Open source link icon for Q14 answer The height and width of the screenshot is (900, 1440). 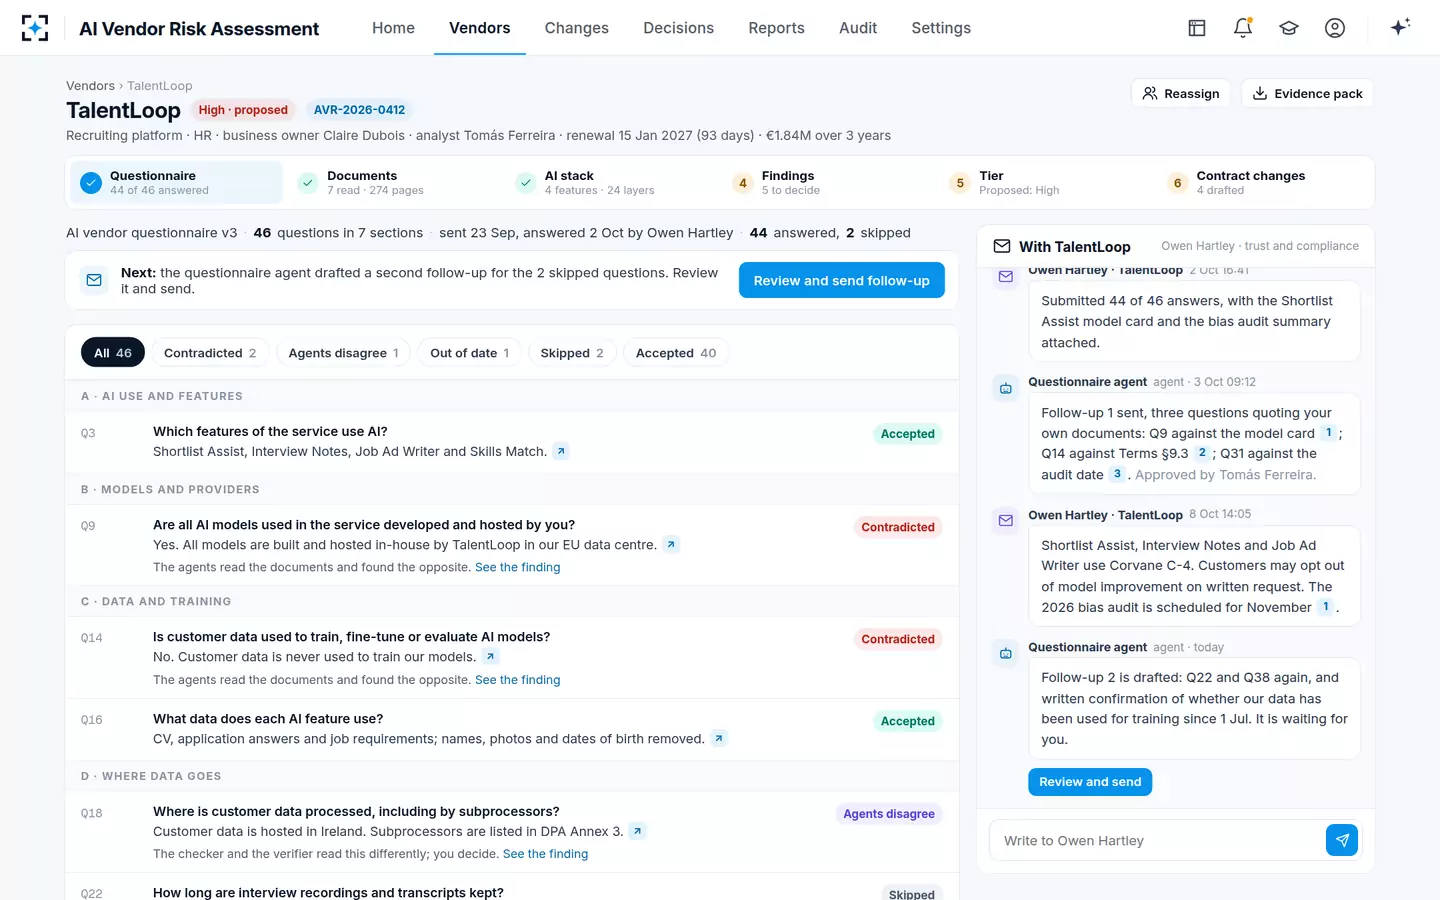(x=490, y=657)
